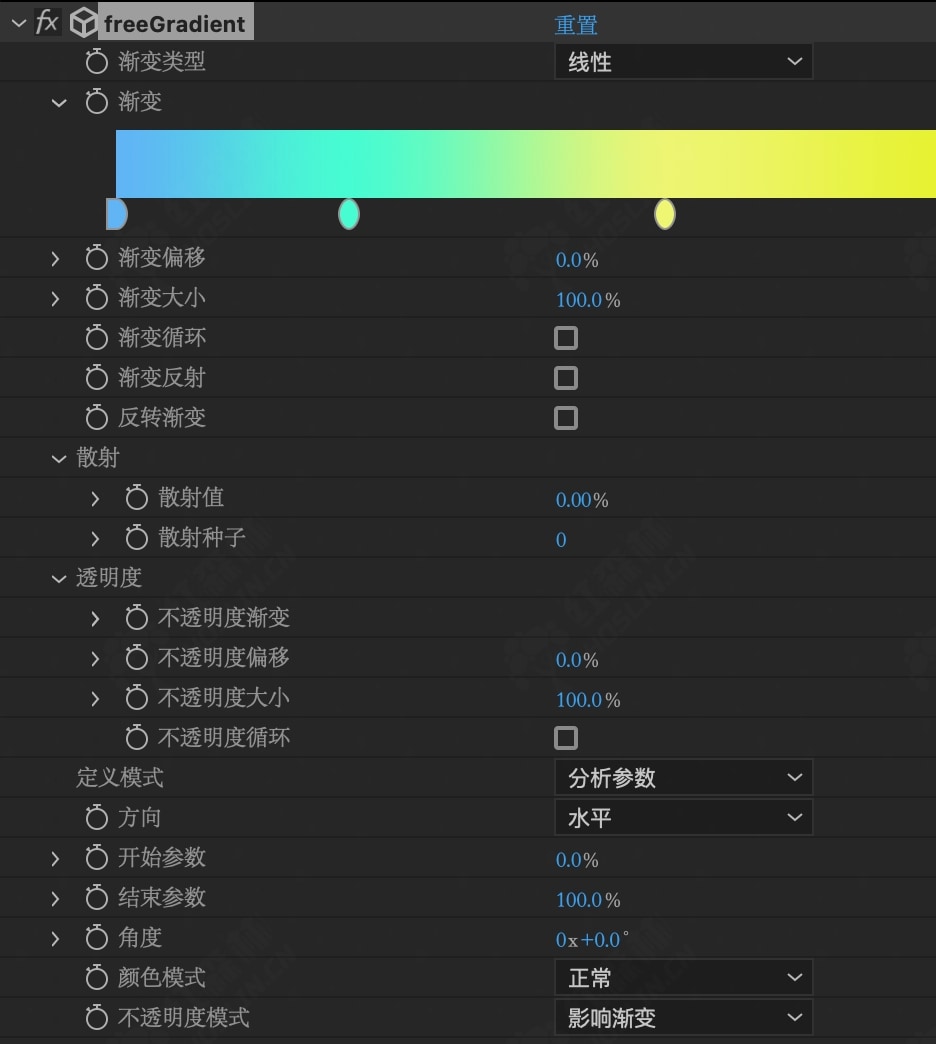
Task: Enable keyframing stopwatch for 角度
Action: click(96, 938)
